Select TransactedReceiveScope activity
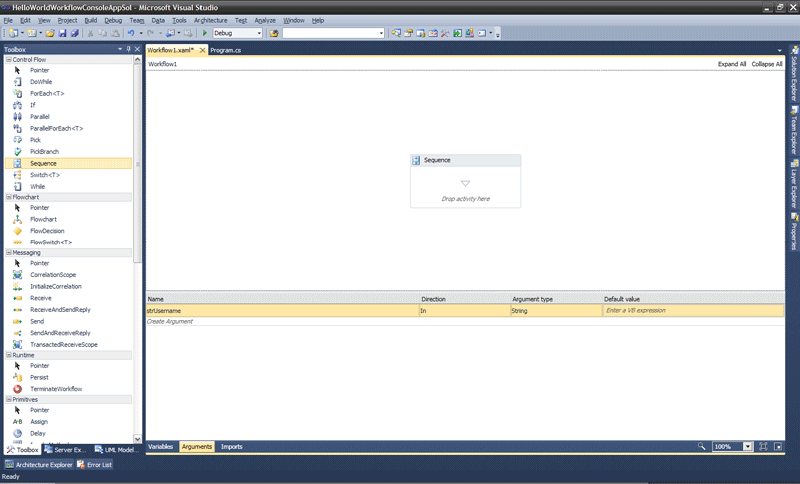 point(64,345)
